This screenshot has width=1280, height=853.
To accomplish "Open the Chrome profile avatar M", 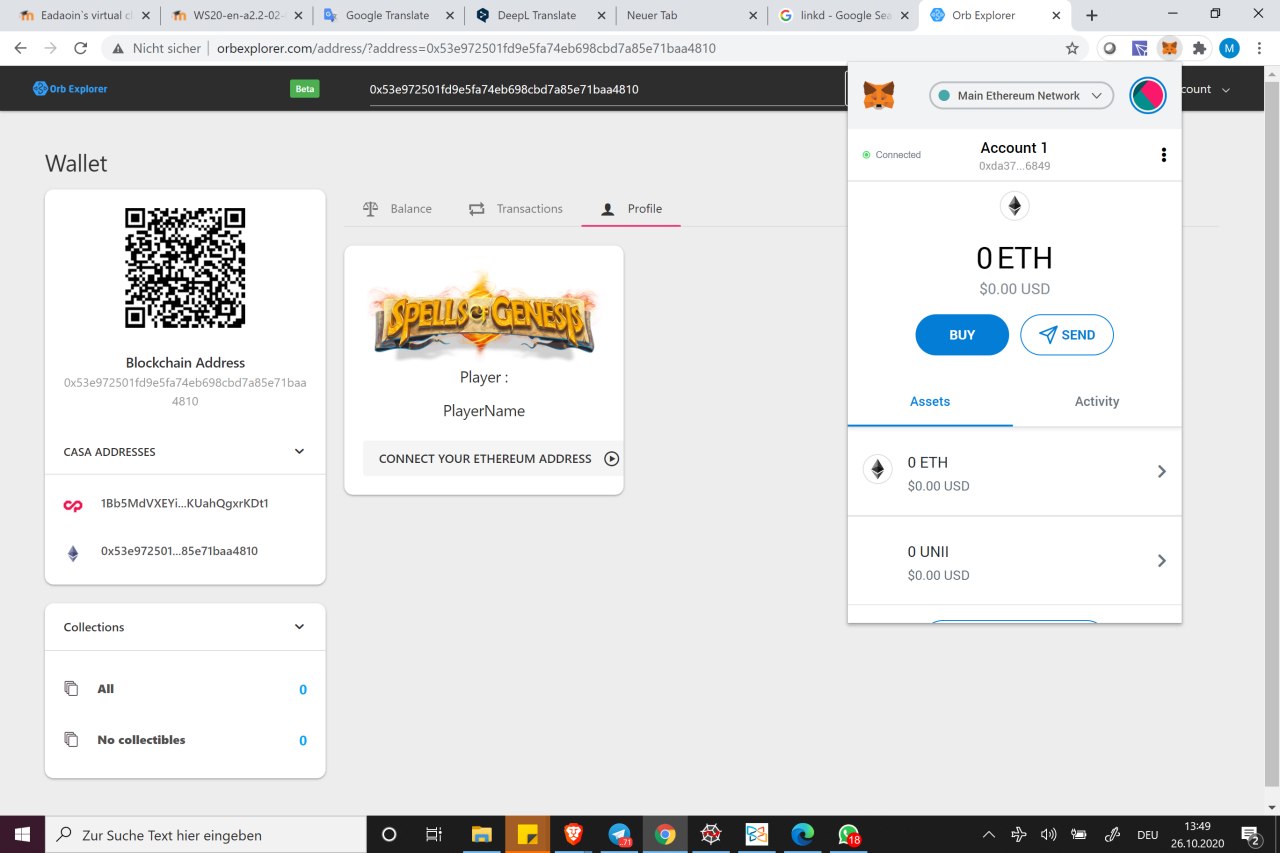I will [1229, 48].
